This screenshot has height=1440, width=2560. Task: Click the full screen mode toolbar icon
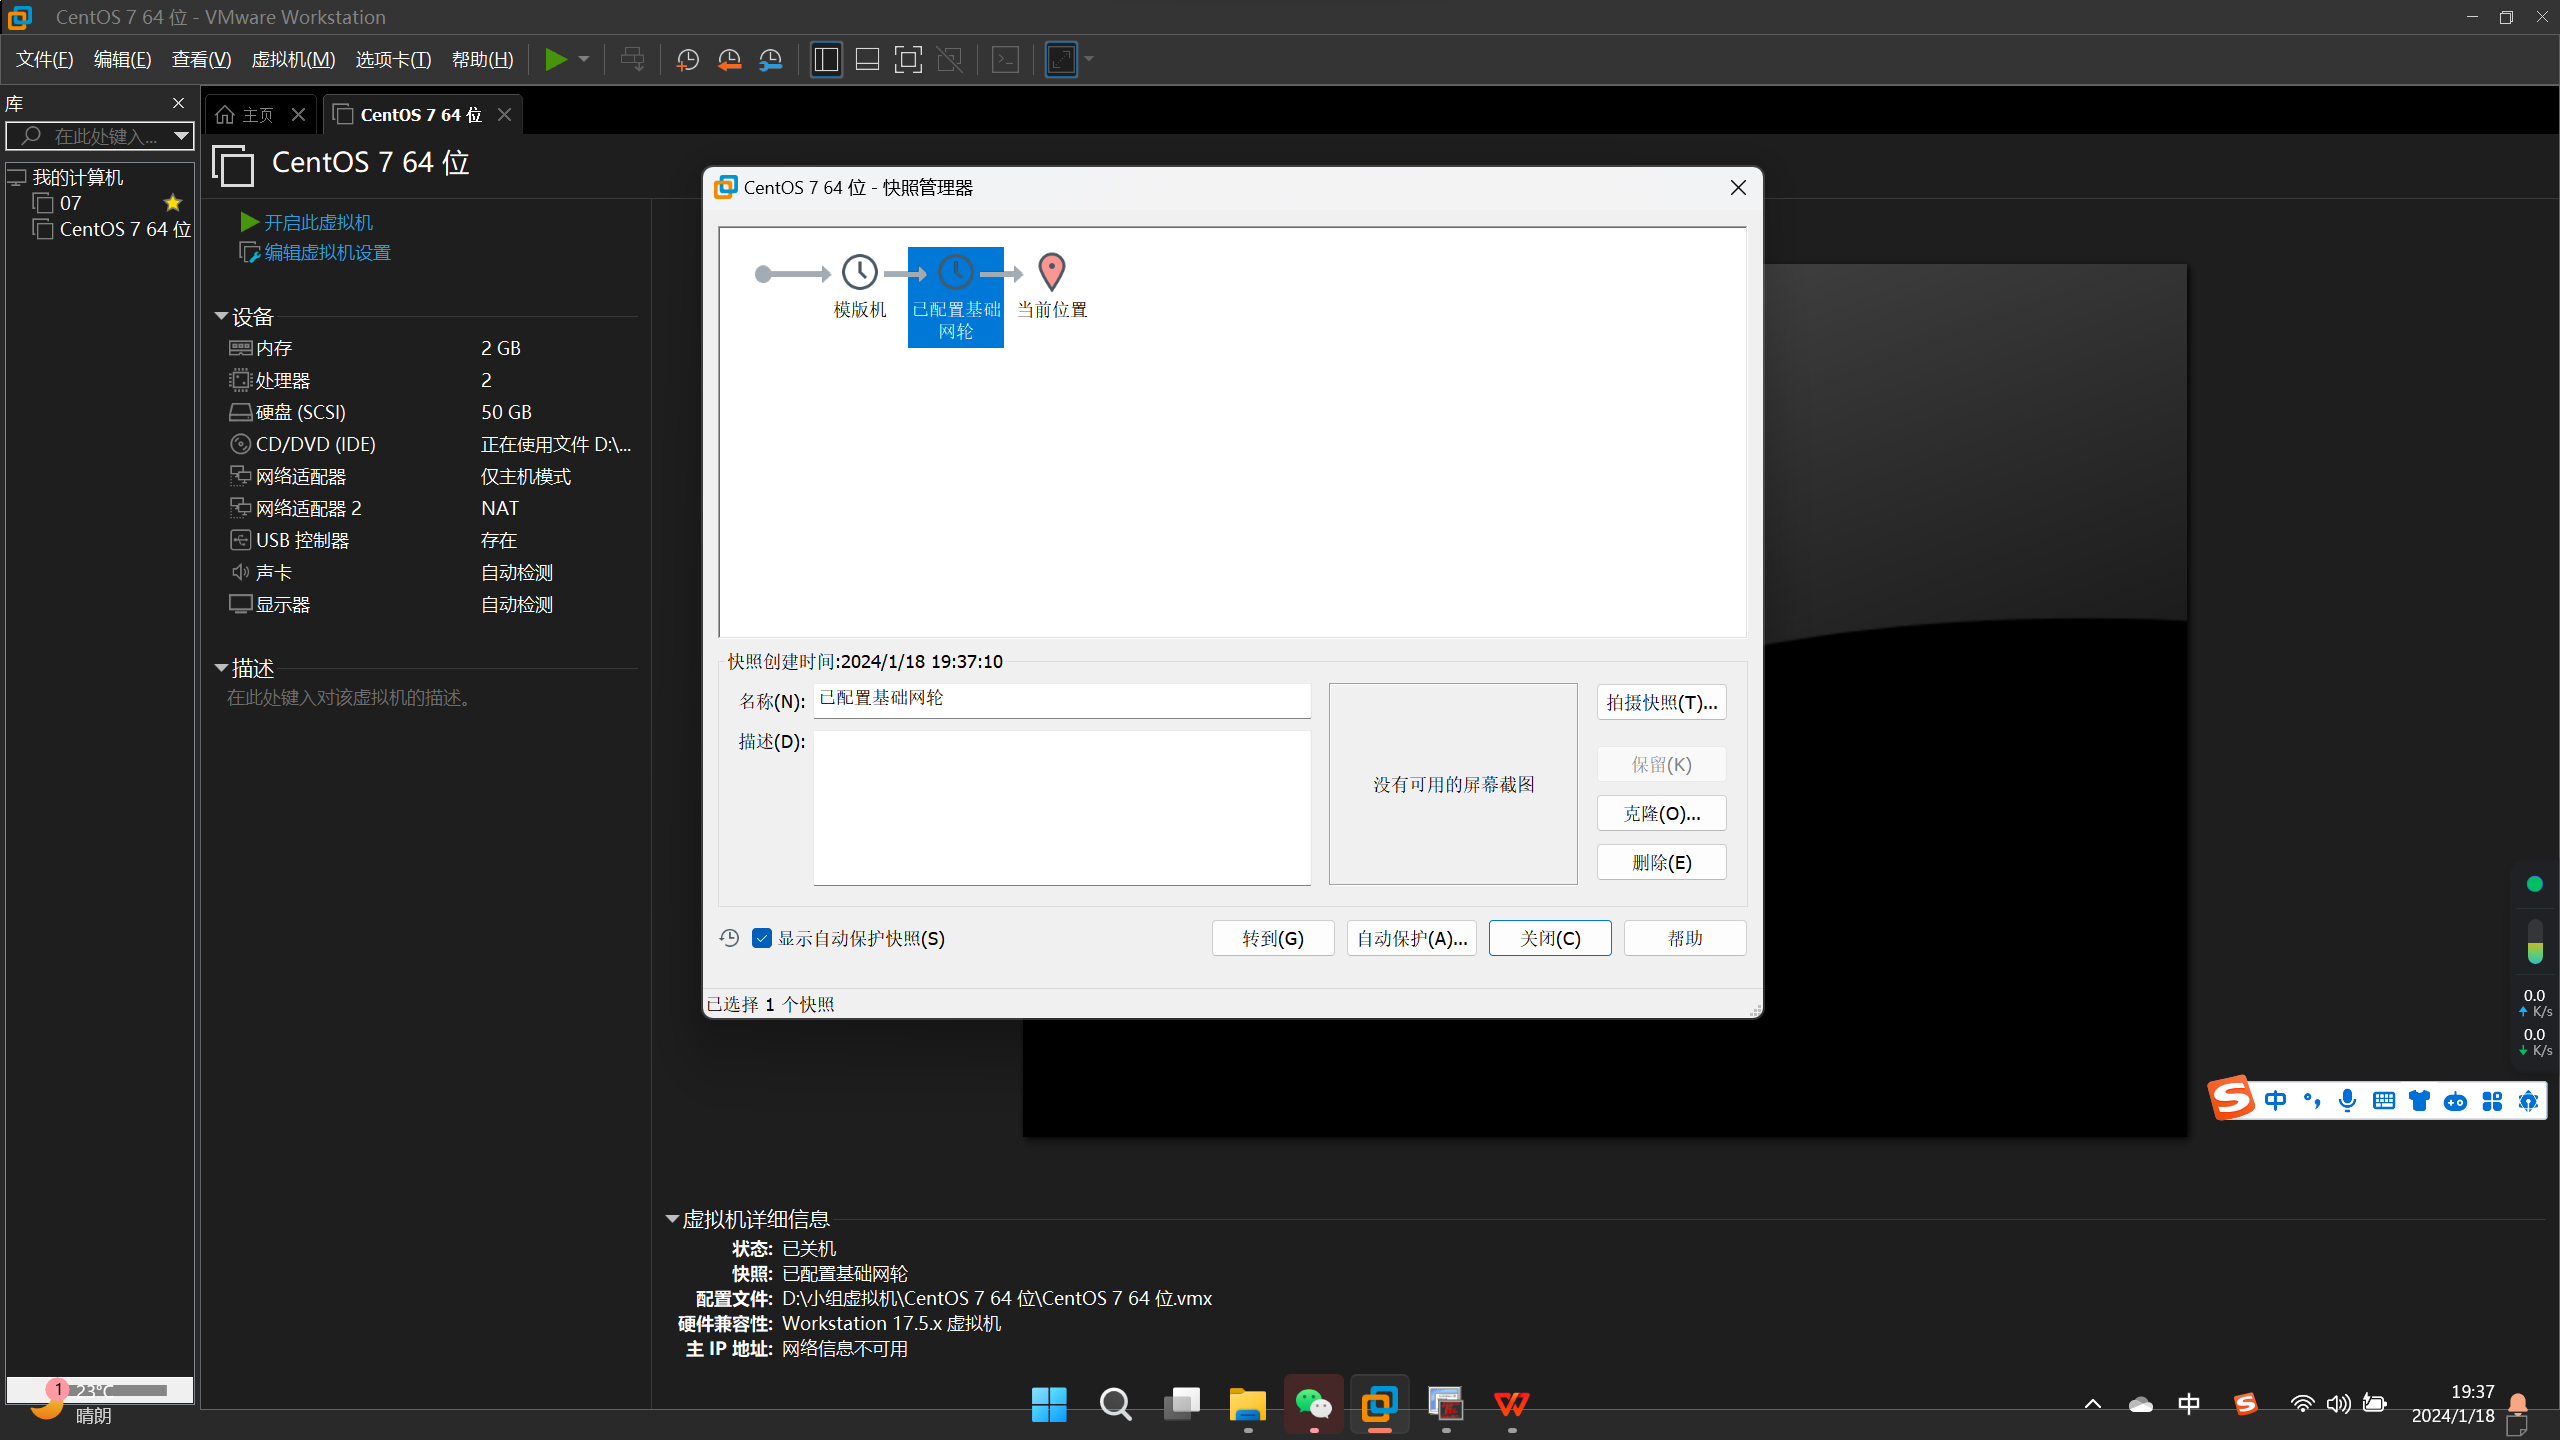tap(908, 60)
